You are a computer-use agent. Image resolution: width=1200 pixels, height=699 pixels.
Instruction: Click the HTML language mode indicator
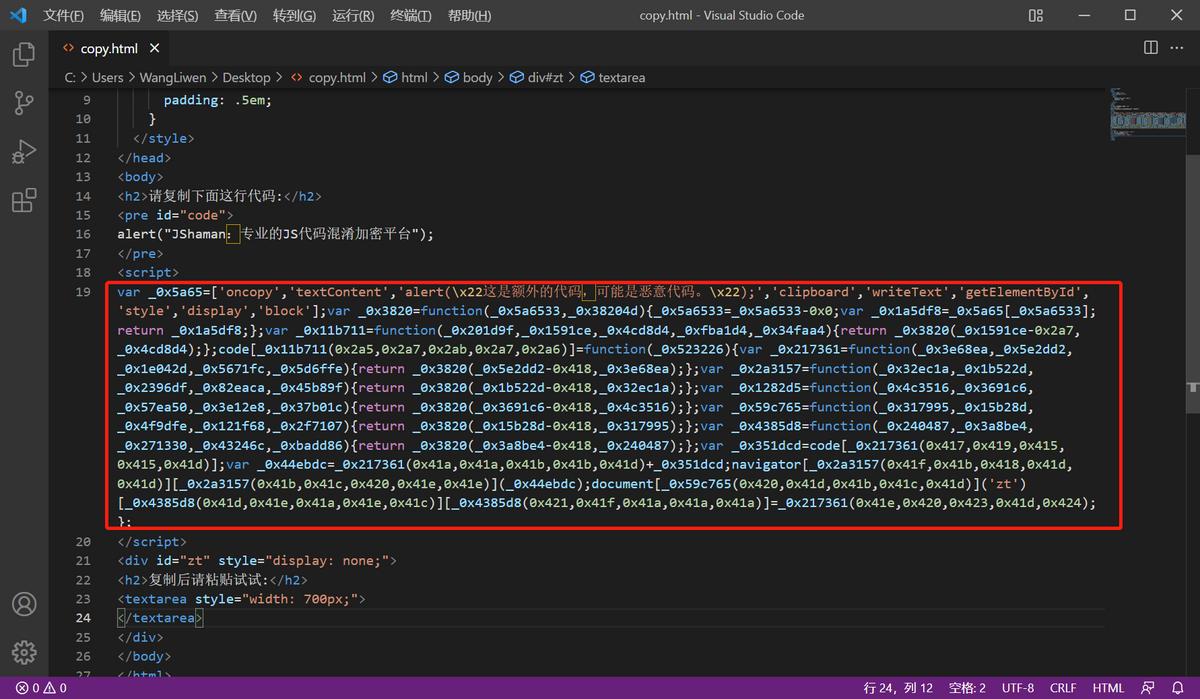point(1108,687)
